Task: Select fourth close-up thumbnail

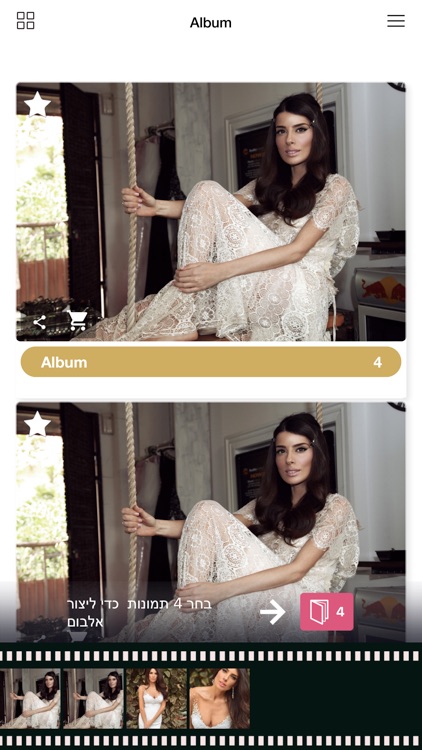Action: (219, 698)
